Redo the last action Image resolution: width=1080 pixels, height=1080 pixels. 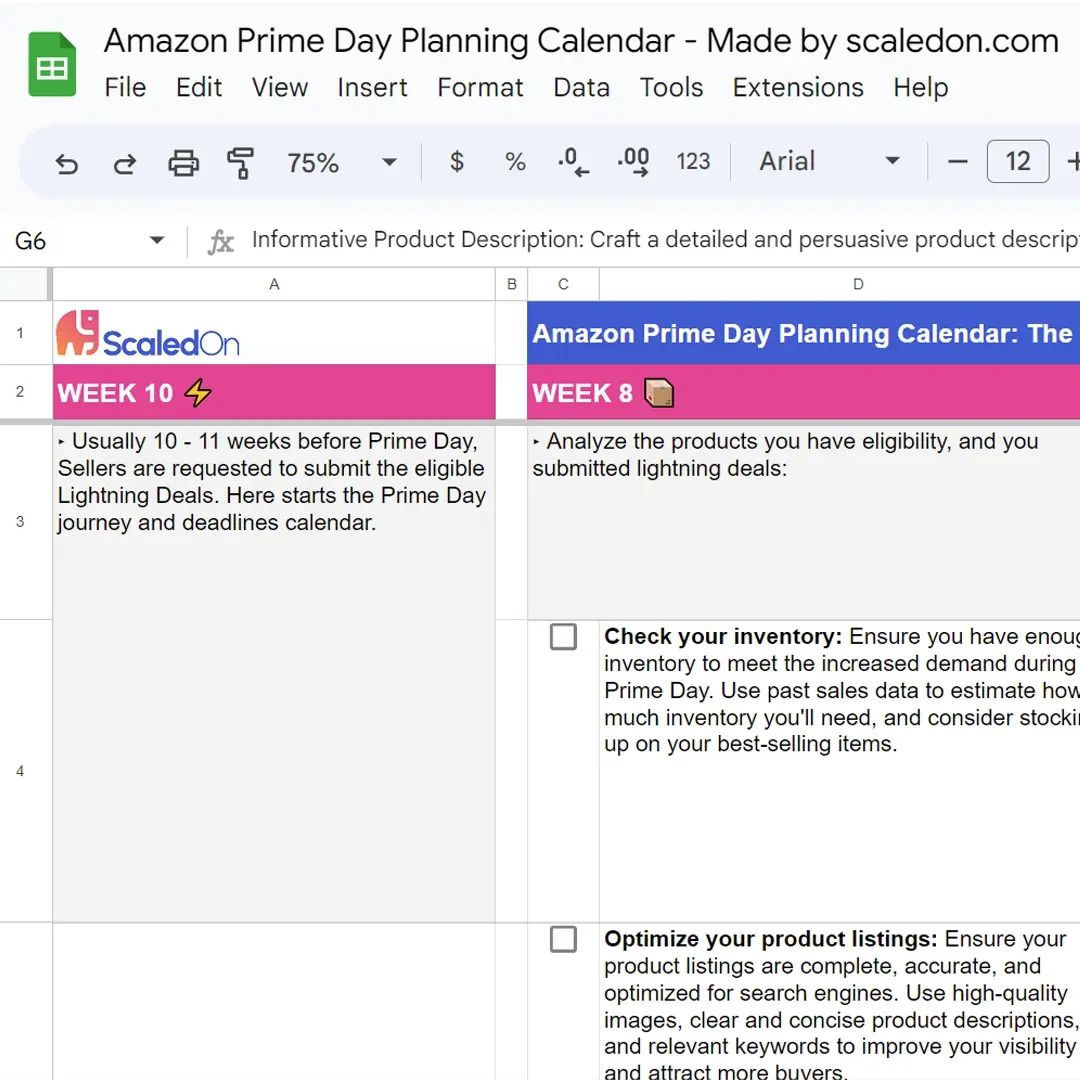(125, 163)
